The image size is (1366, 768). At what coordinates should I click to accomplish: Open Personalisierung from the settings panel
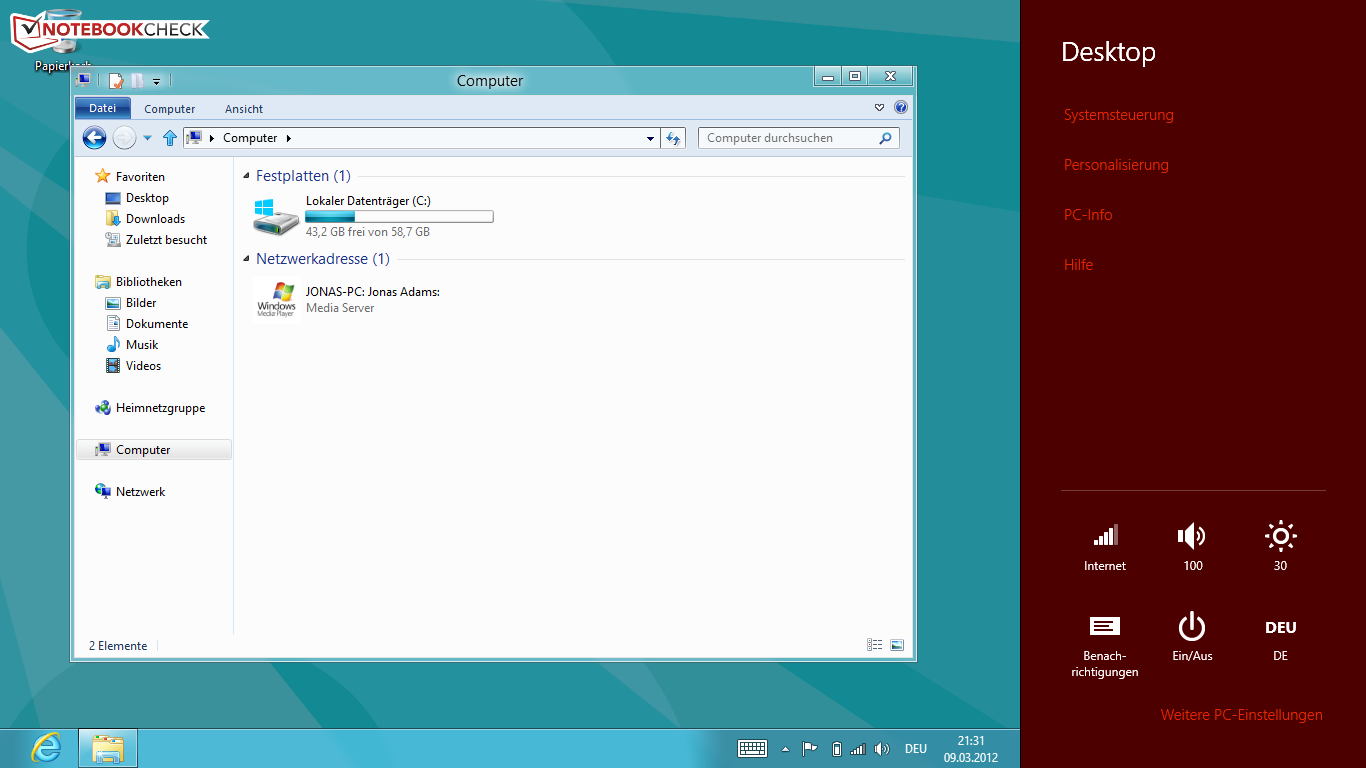(x=1116, y=165)
